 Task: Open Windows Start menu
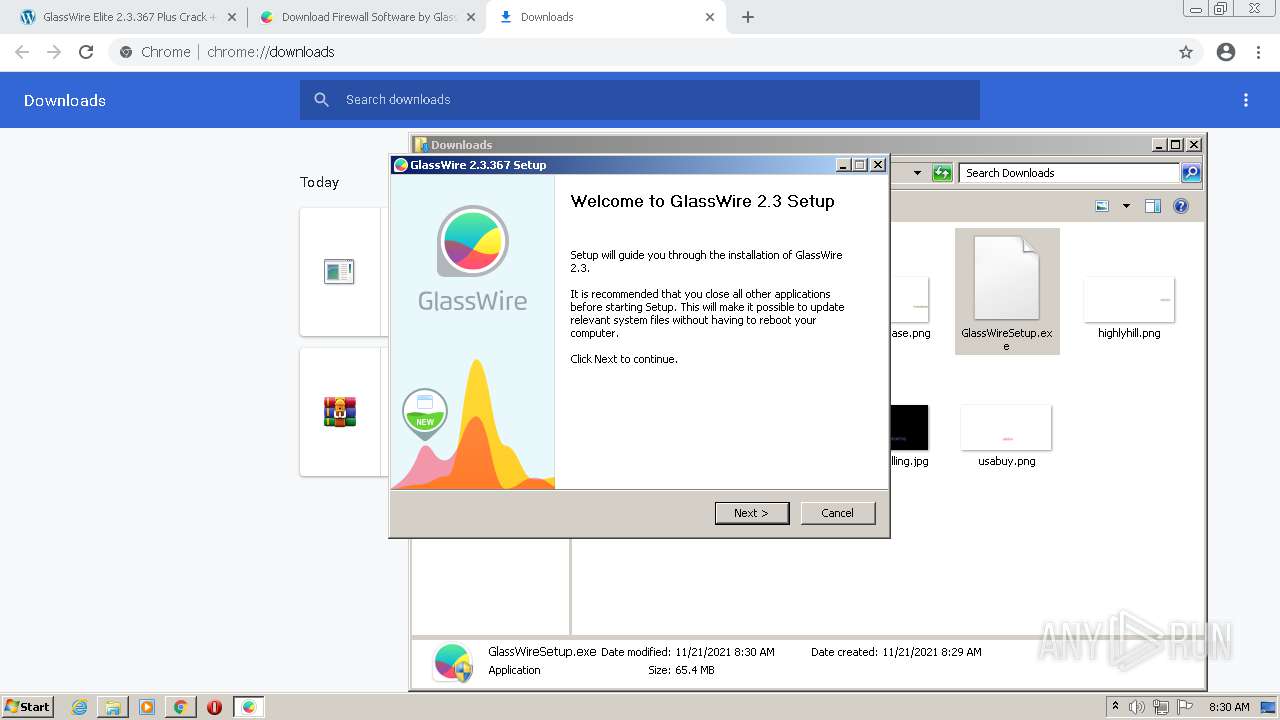pos(28,706)
